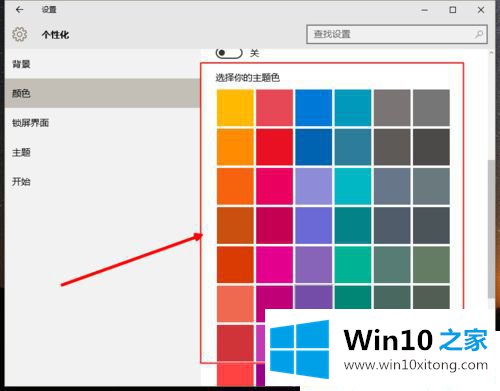Viewport: 500px width, 391px height.
Task: Toggle the 关 switch off/on
Action: (229, 53)
